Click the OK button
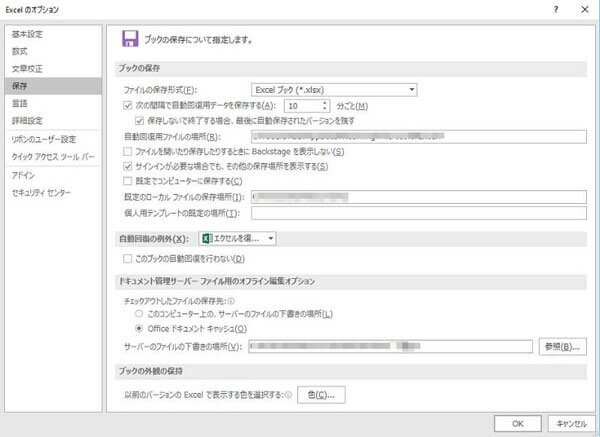 click(x=517, y=424)
